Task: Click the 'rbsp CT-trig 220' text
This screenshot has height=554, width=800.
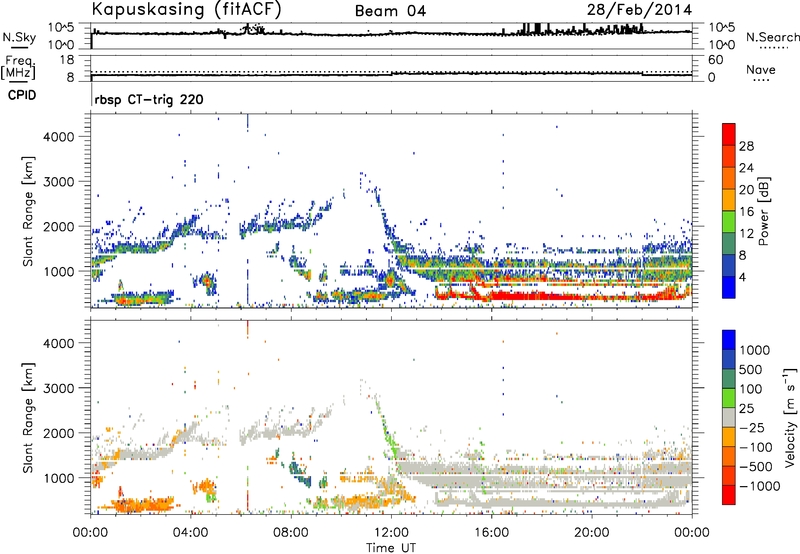Action: (x=149, y=99)
